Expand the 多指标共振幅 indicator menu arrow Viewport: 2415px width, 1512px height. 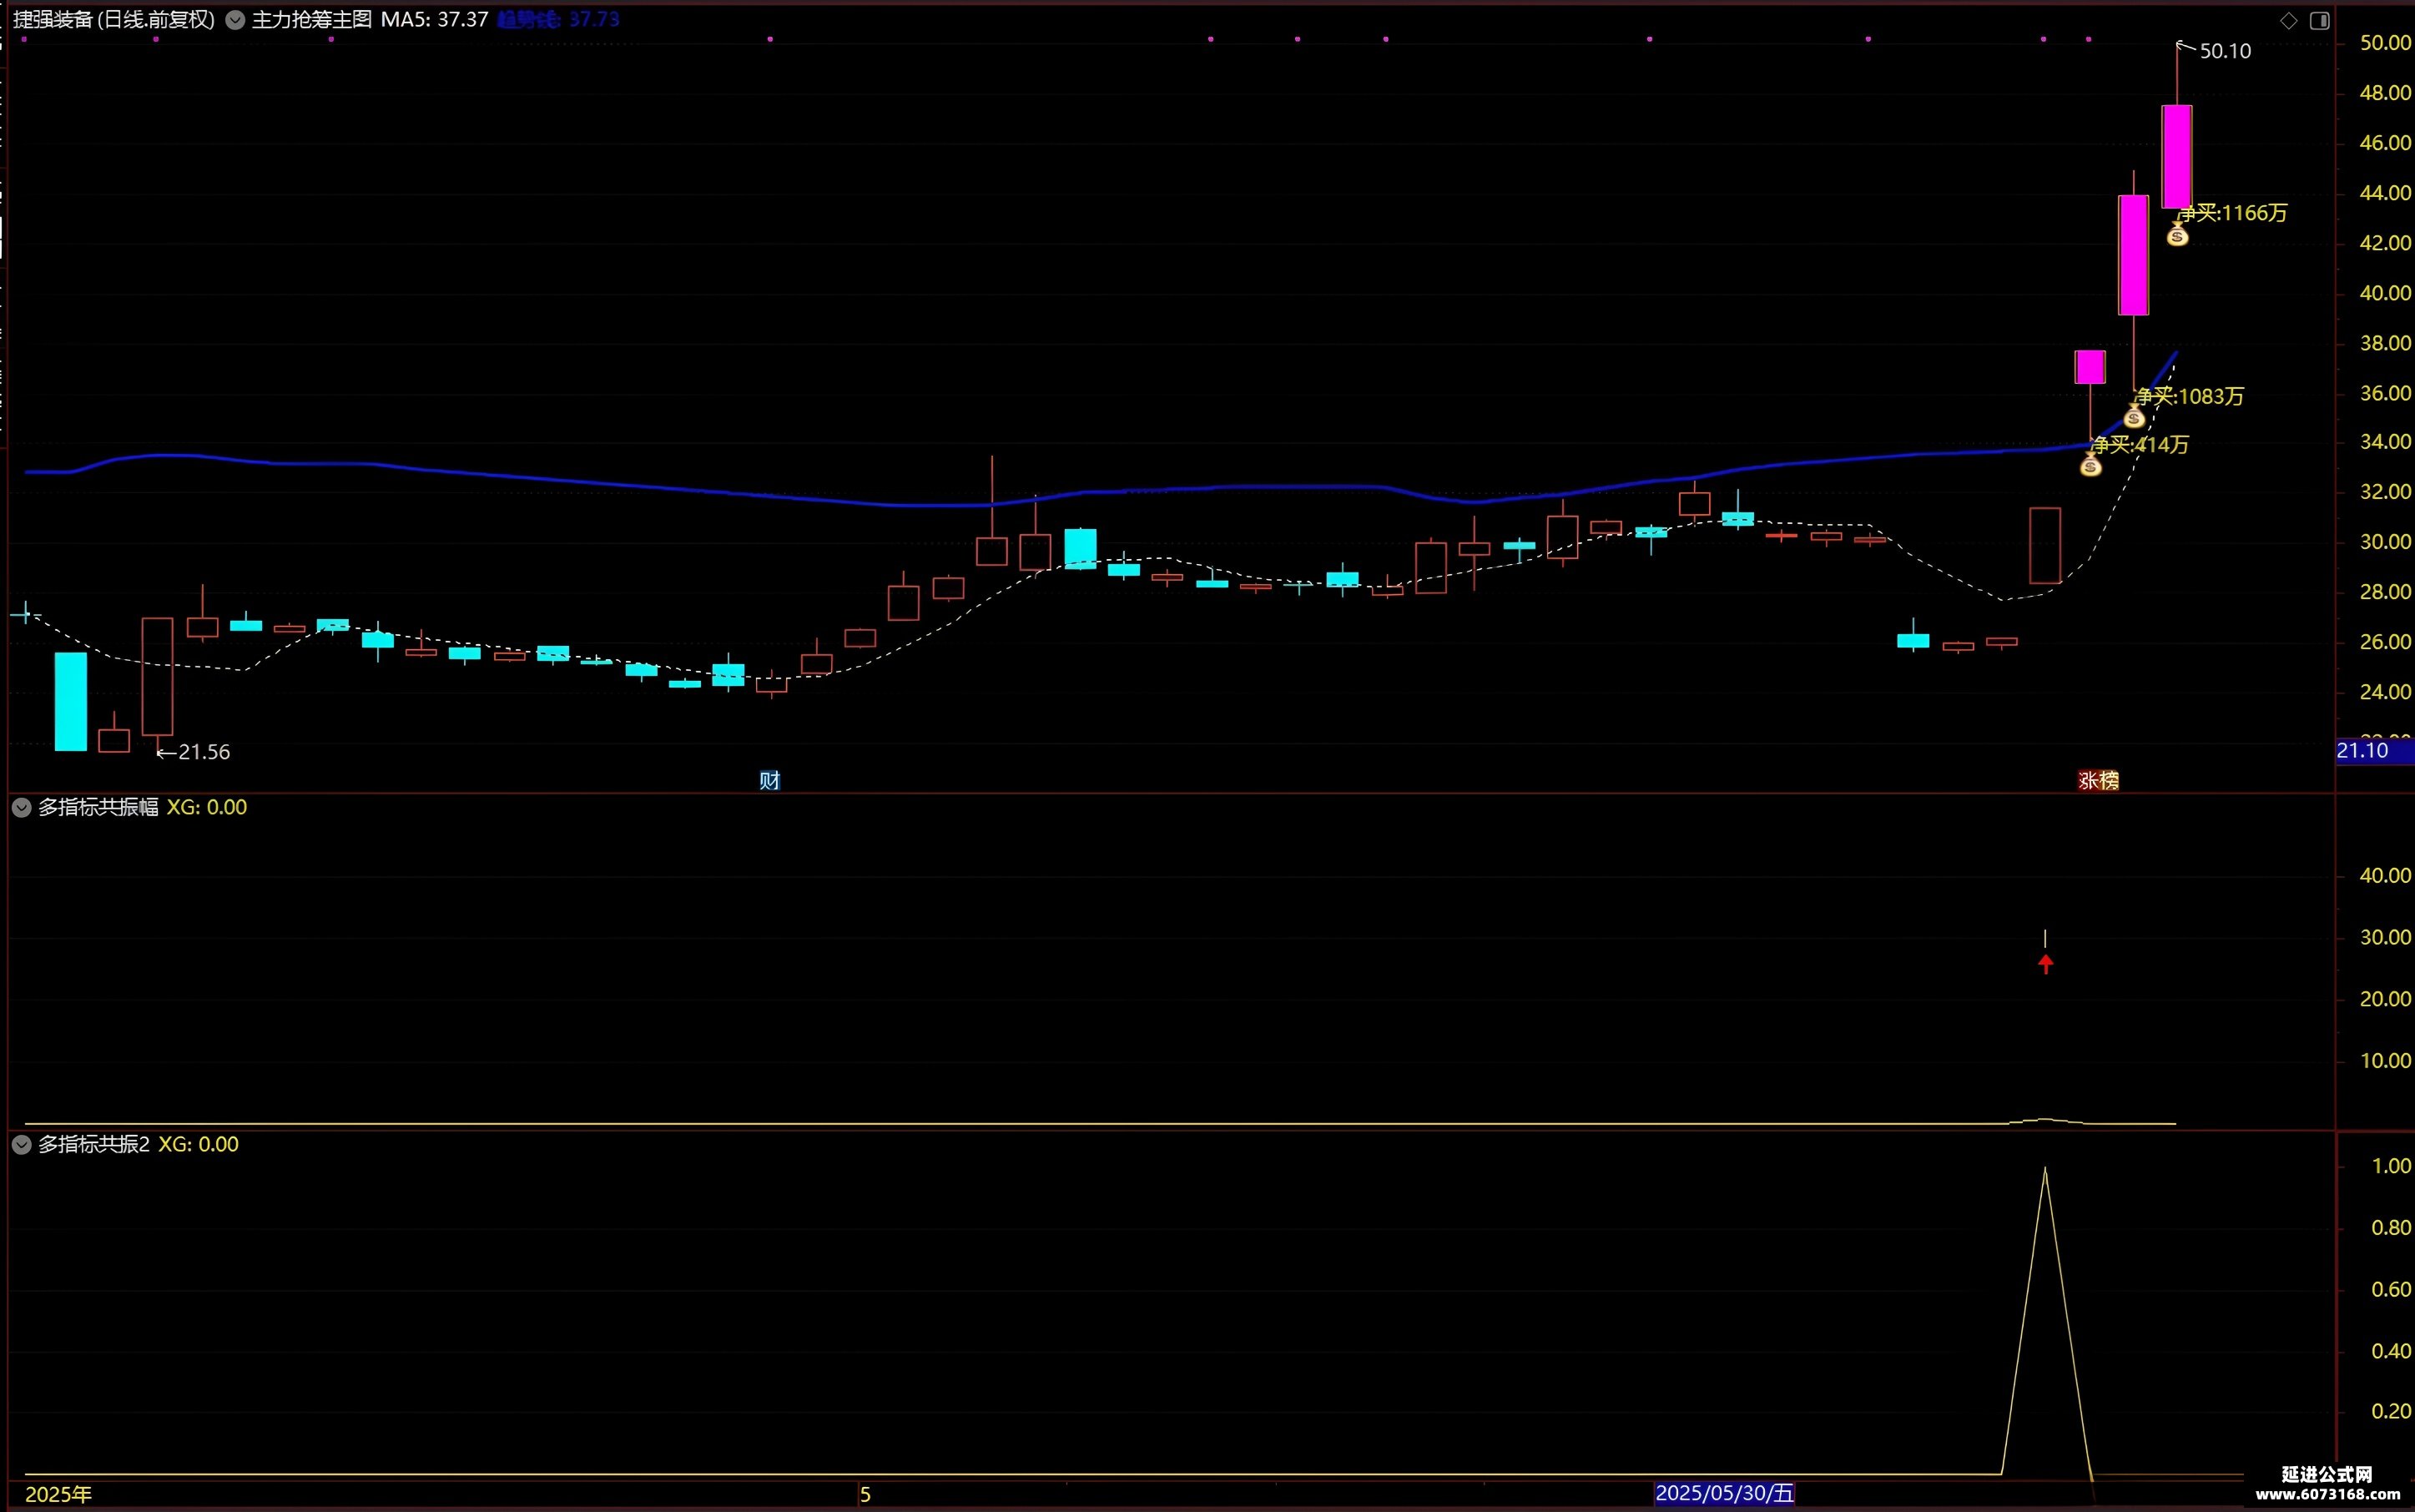point(21,807)
